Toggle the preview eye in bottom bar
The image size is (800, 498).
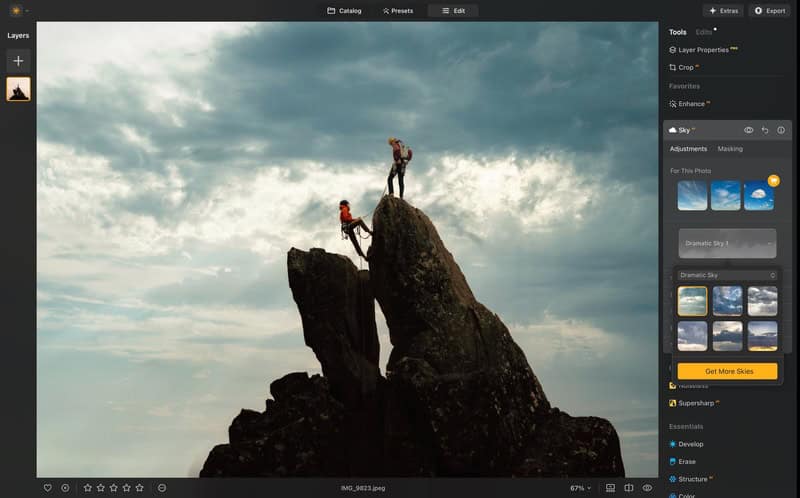tap(647, 488)
